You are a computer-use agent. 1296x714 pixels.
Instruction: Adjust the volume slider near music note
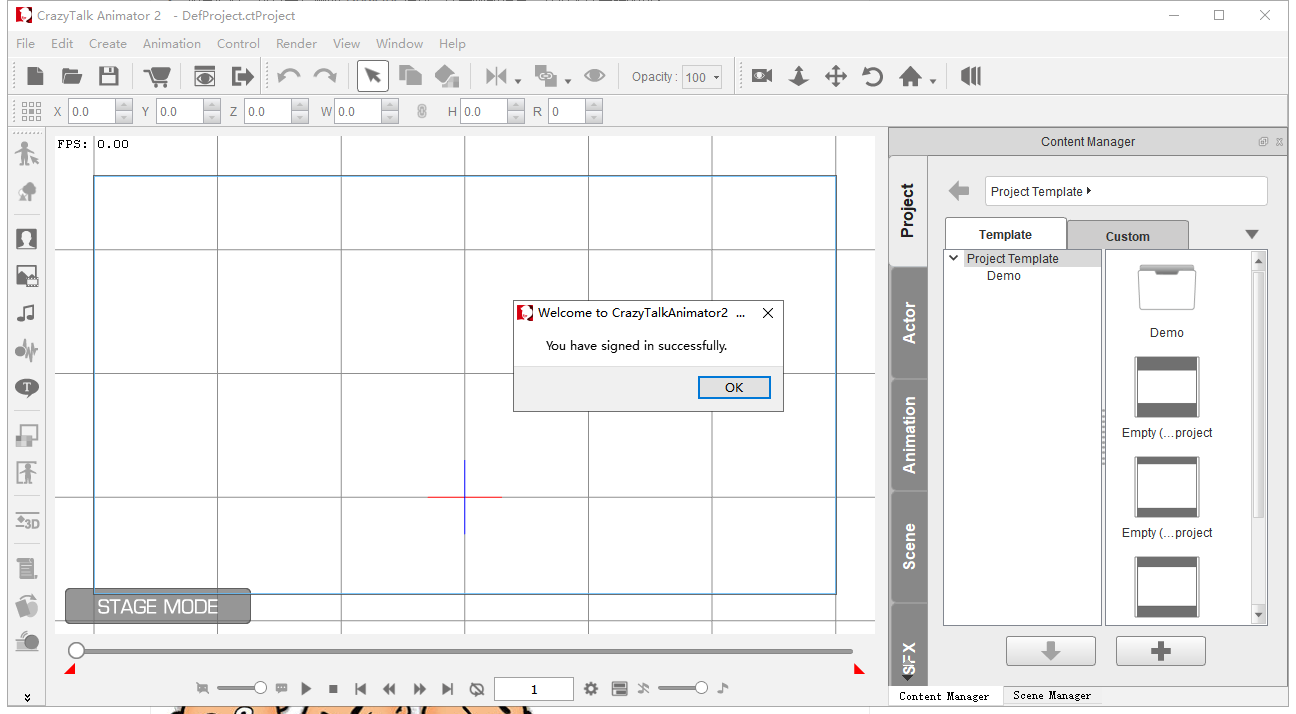pos(683,688)
